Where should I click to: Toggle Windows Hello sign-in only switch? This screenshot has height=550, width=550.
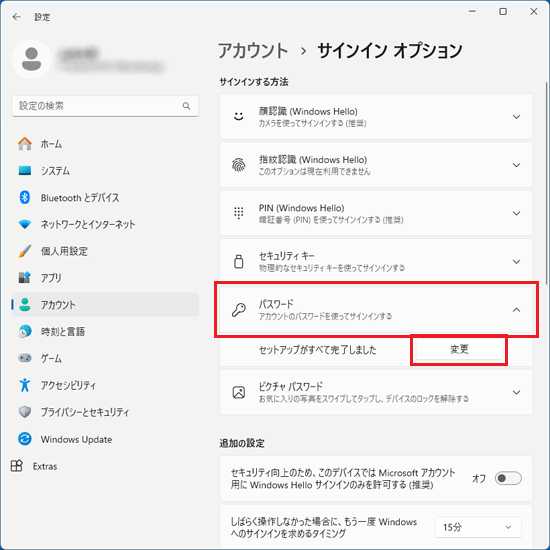tap(508, 478)
